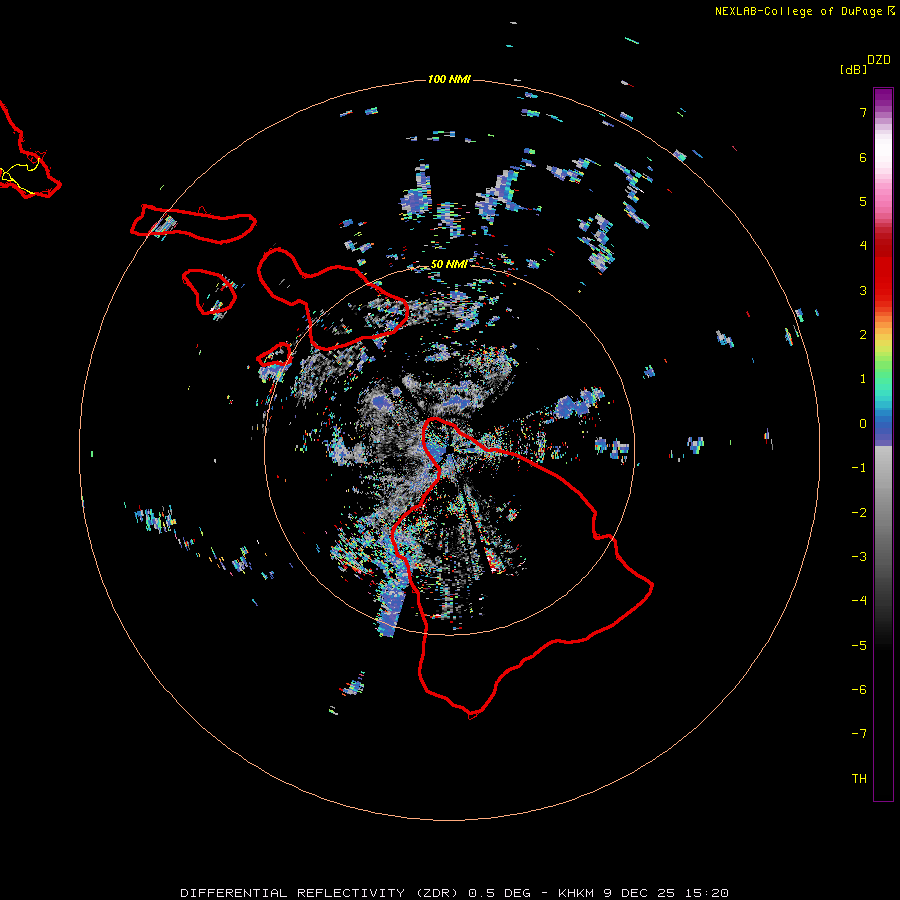Click the TH threshold label on legend

coord(859,779)
